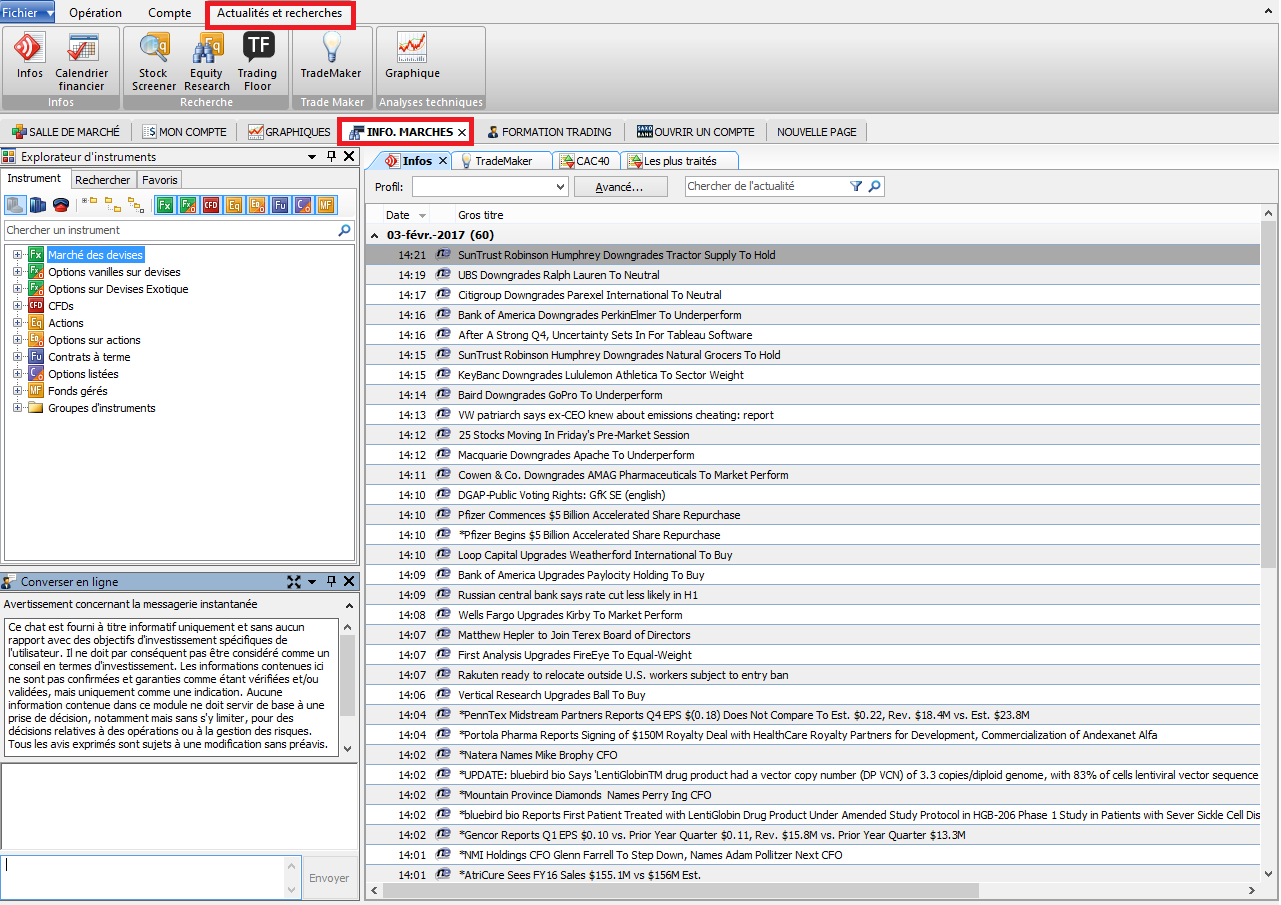1281x905 pixels.
Task: Open the GRAPHIQUES page tab
Action: coord(289,132)
